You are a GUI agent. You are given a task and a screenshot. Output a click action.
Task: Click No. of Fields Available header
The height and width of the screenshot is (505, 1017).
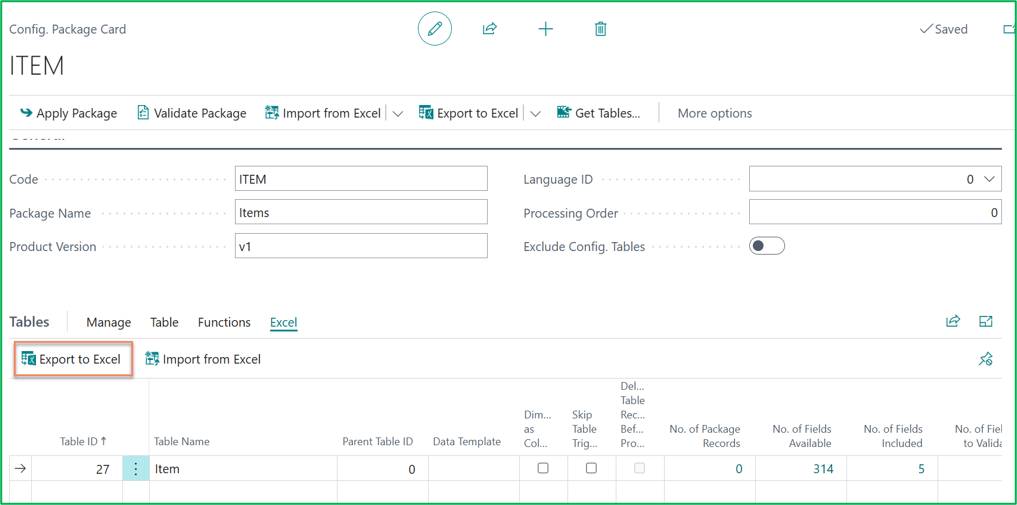tap(802, 436)
